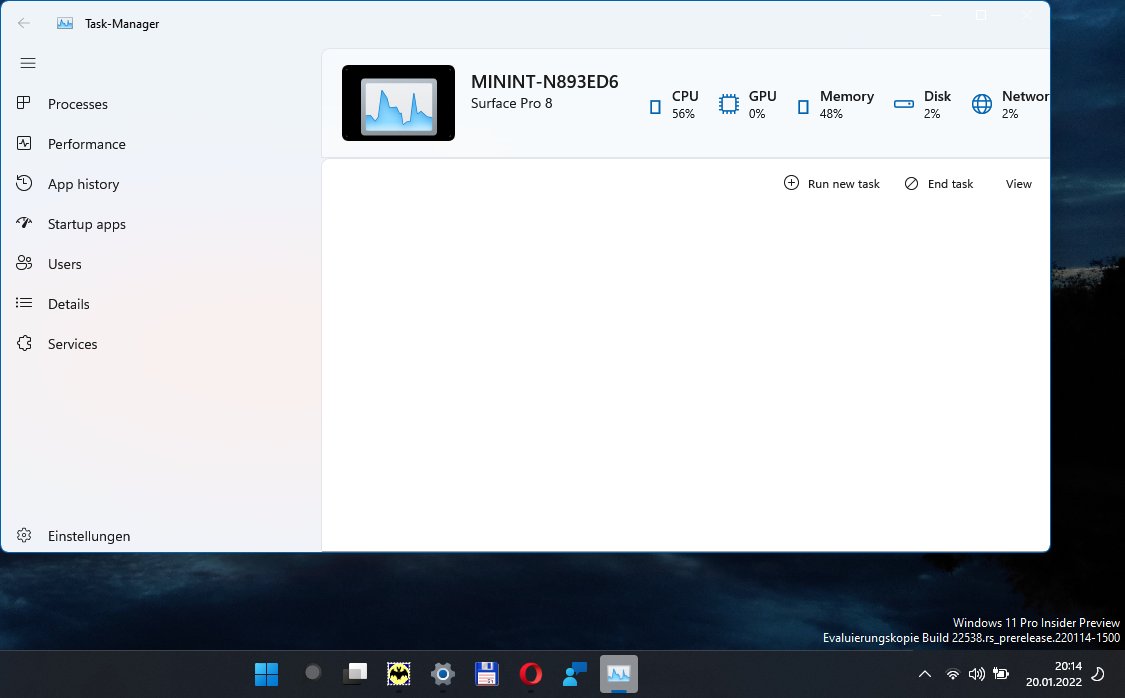
Task: Click the battery tray icon
Action: pos(1001,674)
